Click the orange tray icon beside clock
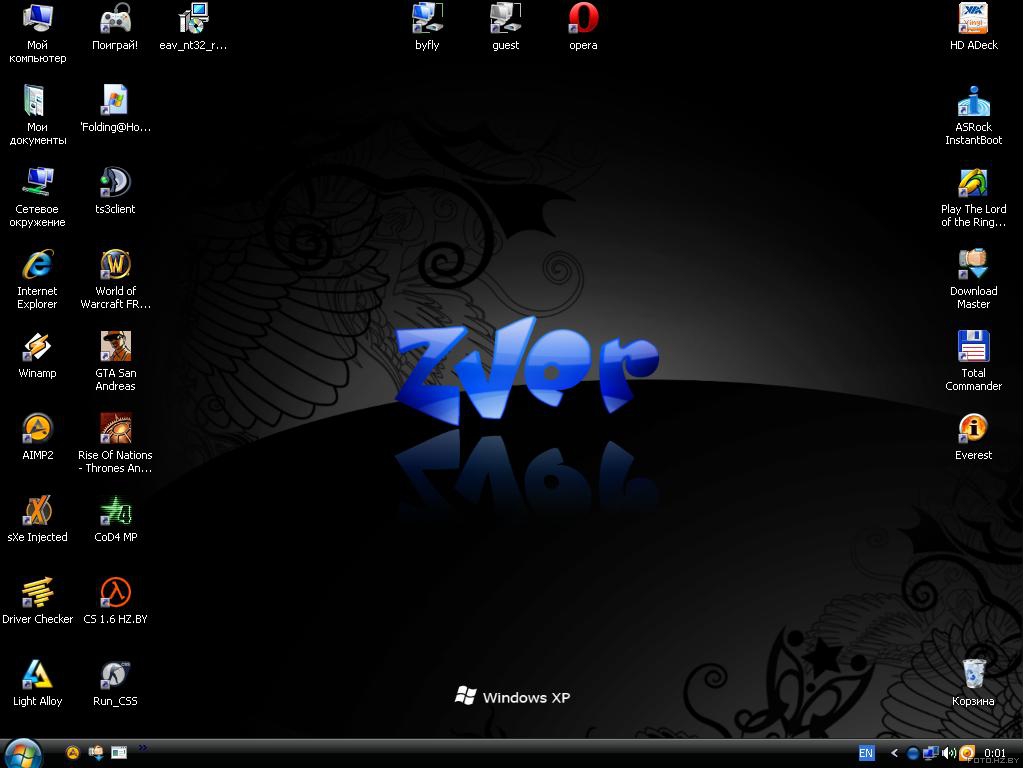1024x768 pixels. pos(967,753)
